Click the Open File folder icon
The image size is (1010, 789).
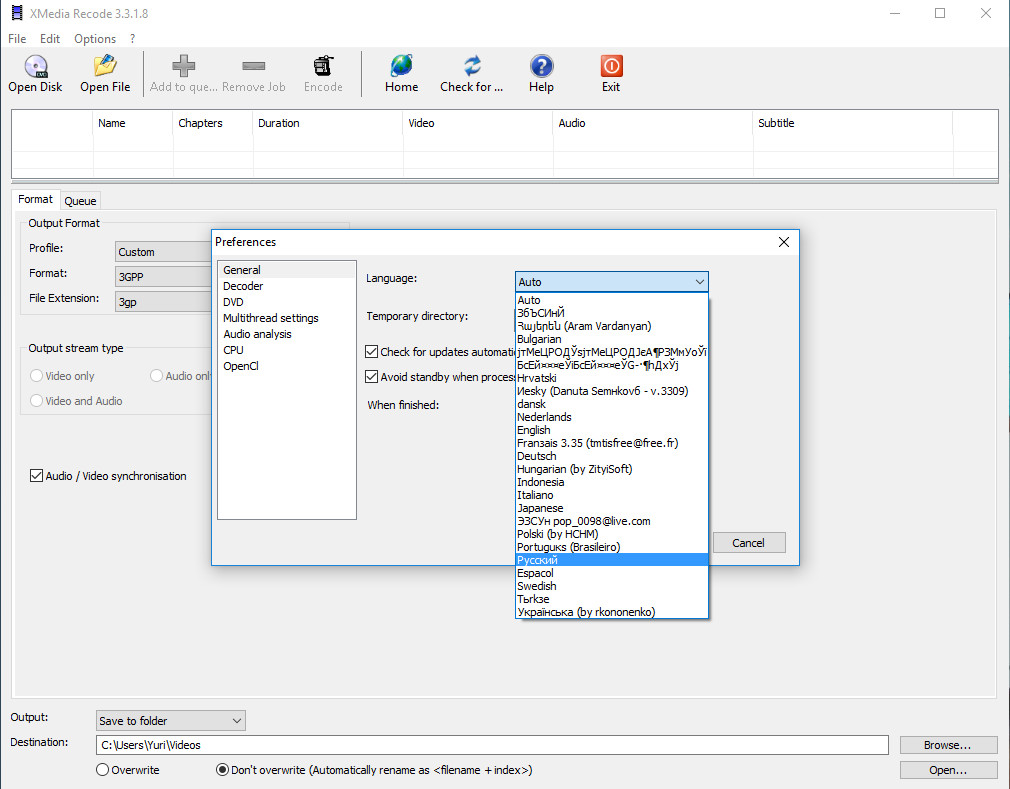tap(105, 67)
